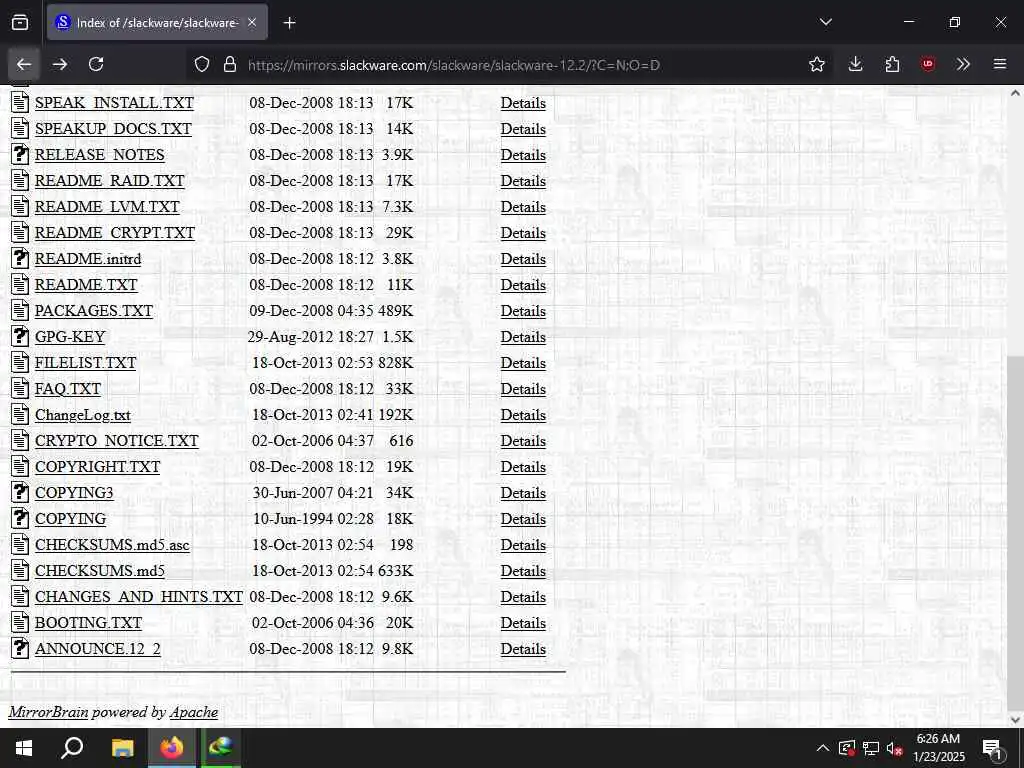The height and width of the screenshot is (768, 1024).
Task: Close the Index of /slackware tab
Action: pyautogui.click(x=252, y=23)
